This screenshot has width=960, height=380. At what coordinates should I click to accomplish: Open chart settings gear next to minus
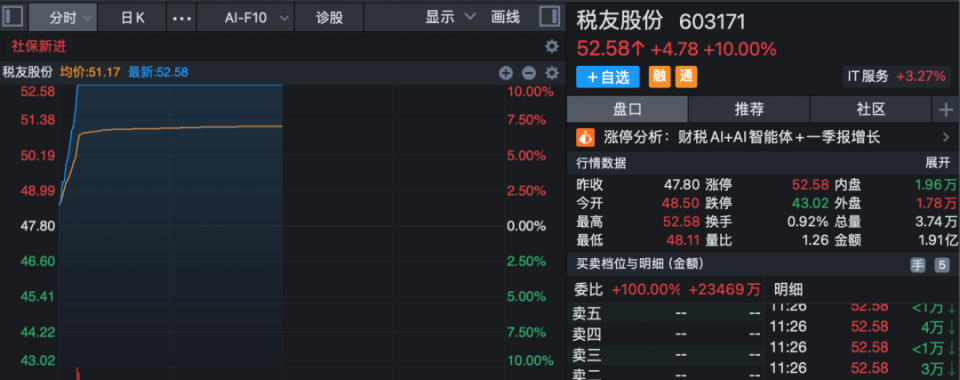[552, 73]
